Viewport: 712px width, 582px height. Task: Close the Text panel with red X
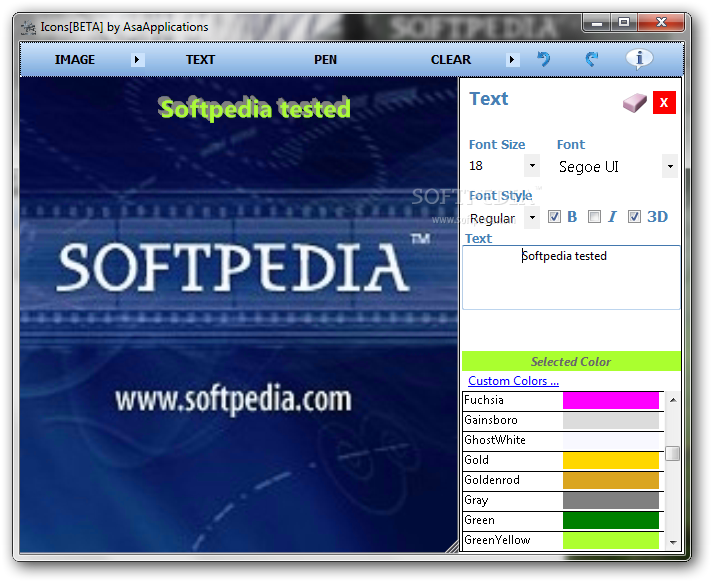664,103
